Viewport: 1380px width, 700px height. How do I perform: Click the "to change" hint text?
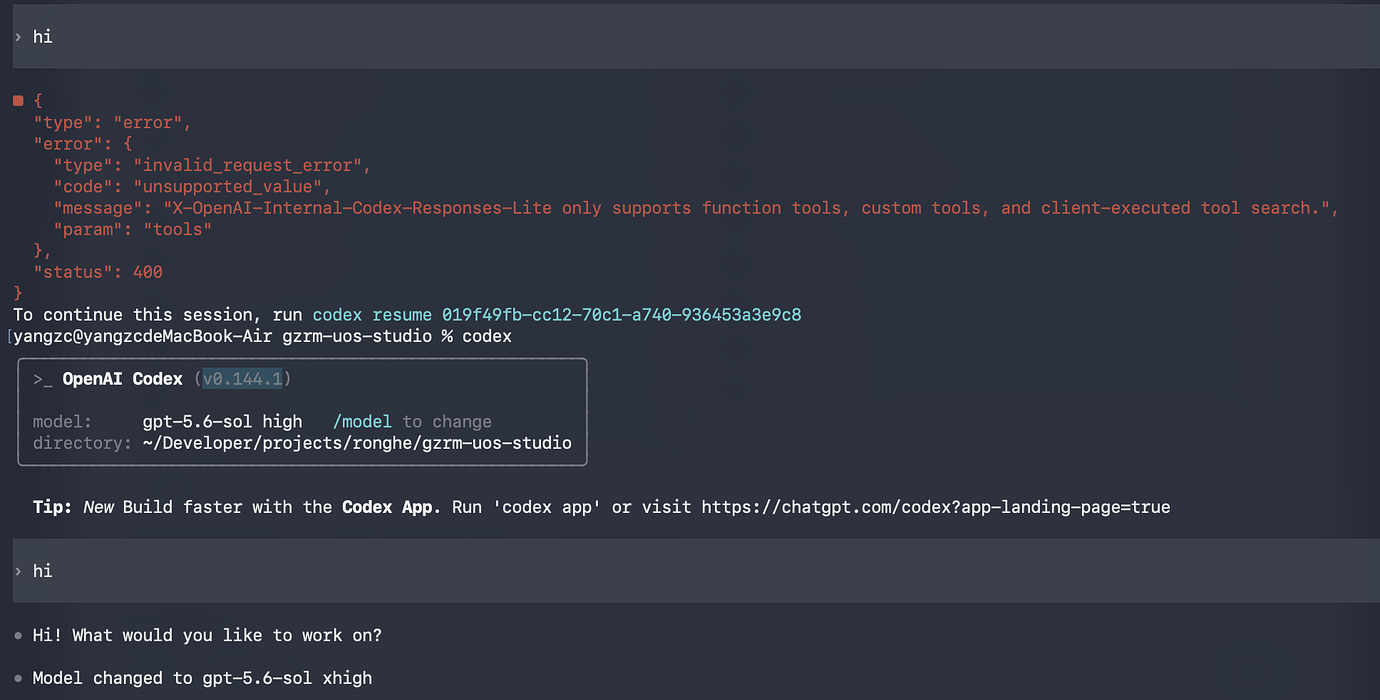click(x=447, y=422)
